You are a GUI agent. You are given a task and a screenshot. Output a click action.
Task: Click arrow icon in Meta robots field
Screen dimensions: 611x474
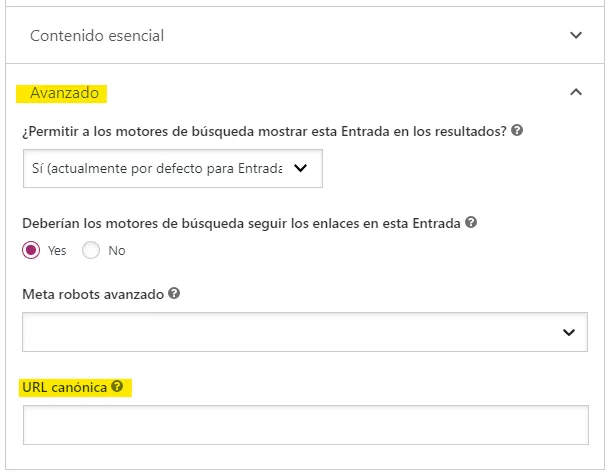click(x=569, y=332)
